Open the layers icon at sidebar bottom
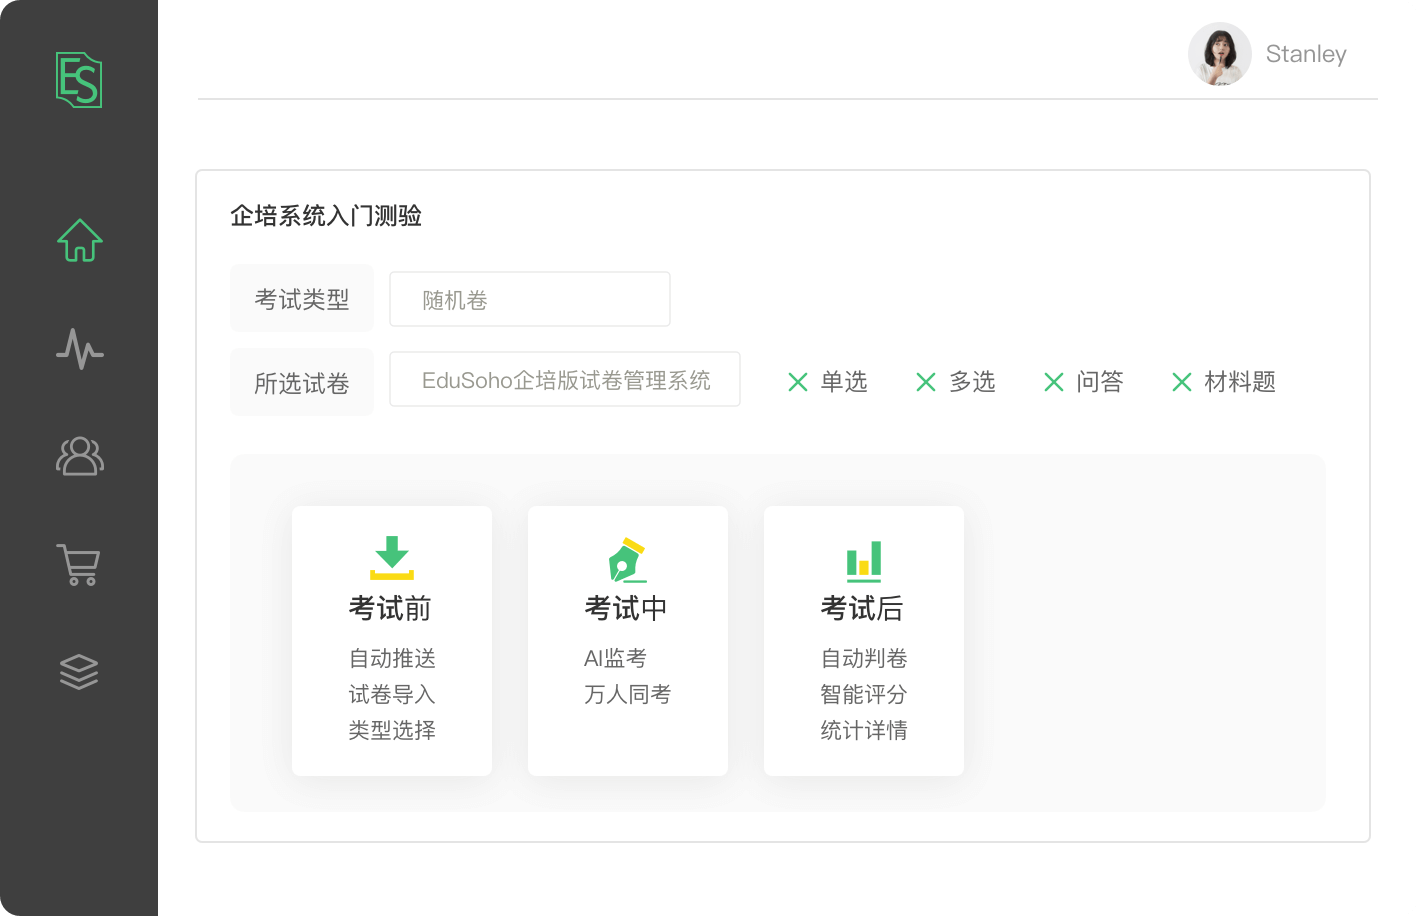Viewport: 1418px width, 916px height. (79, 671)
